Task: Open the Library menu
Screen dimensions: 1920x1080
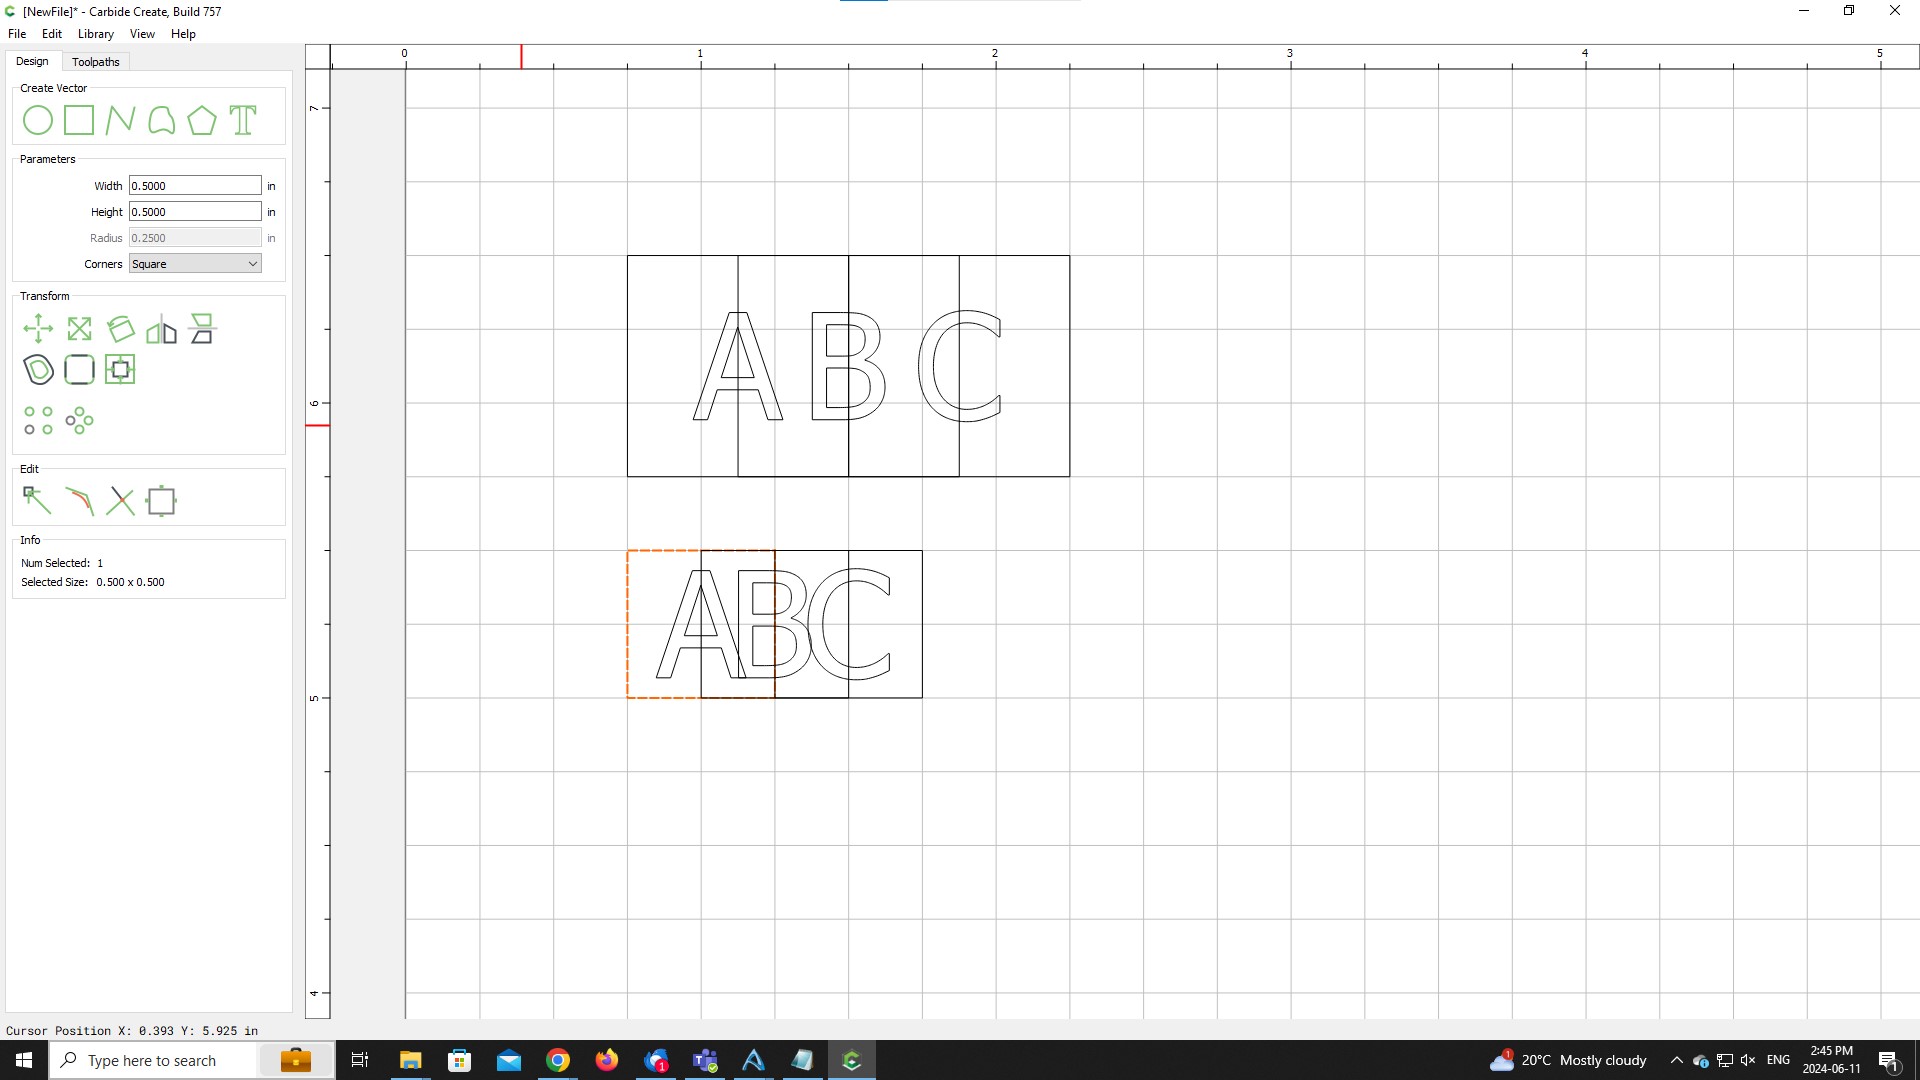Action: click(x=96, y=34)
